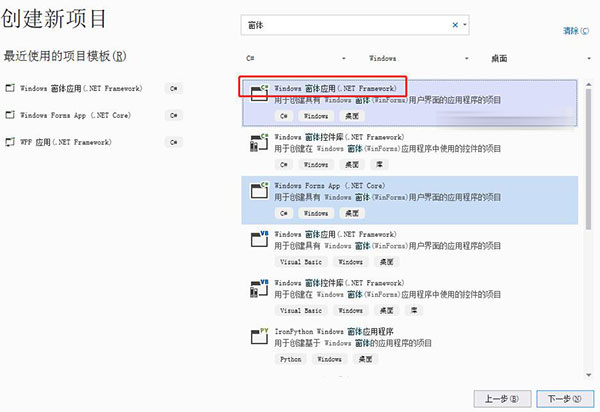Click the template list scroll up arrow
Screen dimensions: 600x412
[x=589, y=84]
